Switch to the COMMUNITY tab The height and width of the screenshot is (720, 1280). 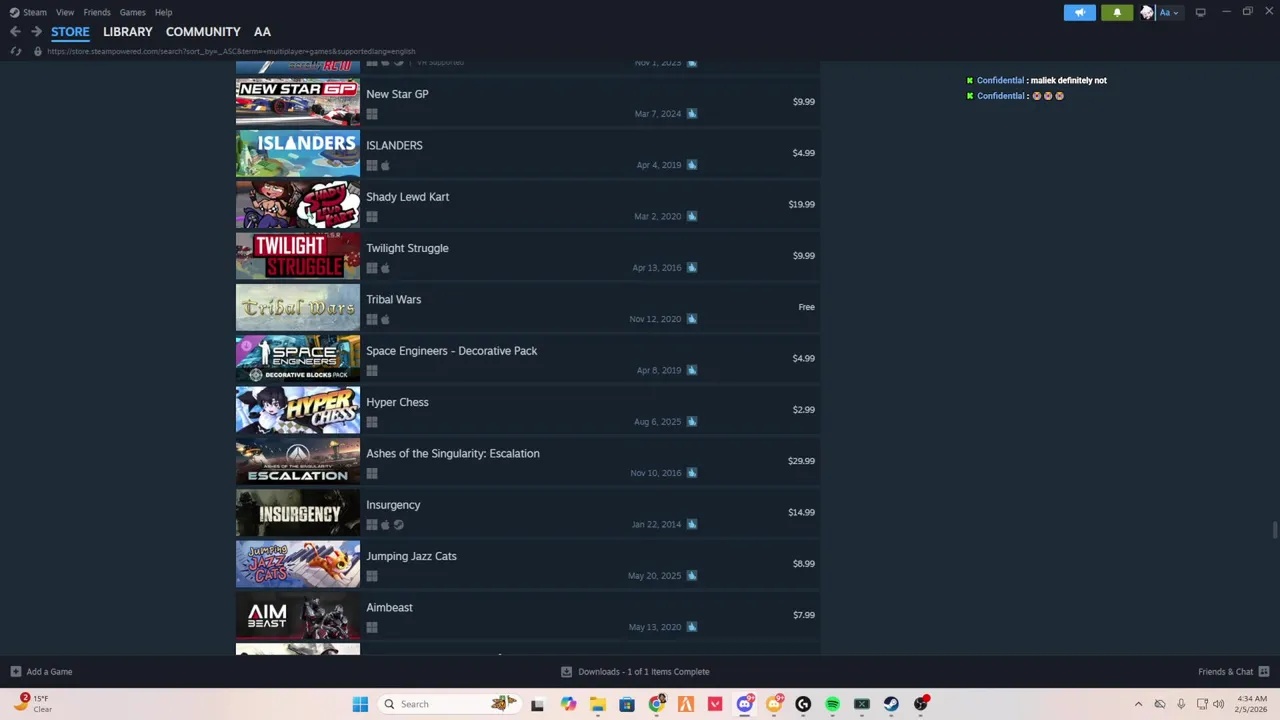click(x=203, y=32)
